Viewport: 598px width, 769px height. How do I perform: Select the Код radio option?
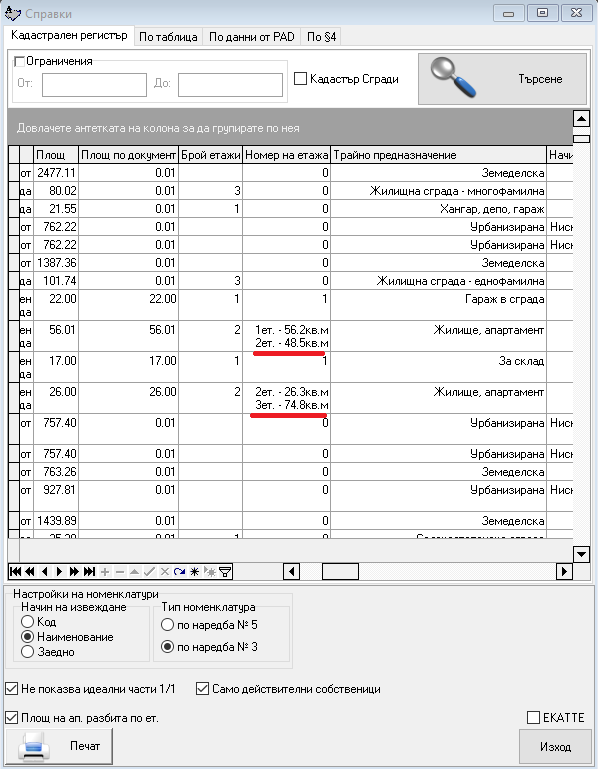[27, 621]
